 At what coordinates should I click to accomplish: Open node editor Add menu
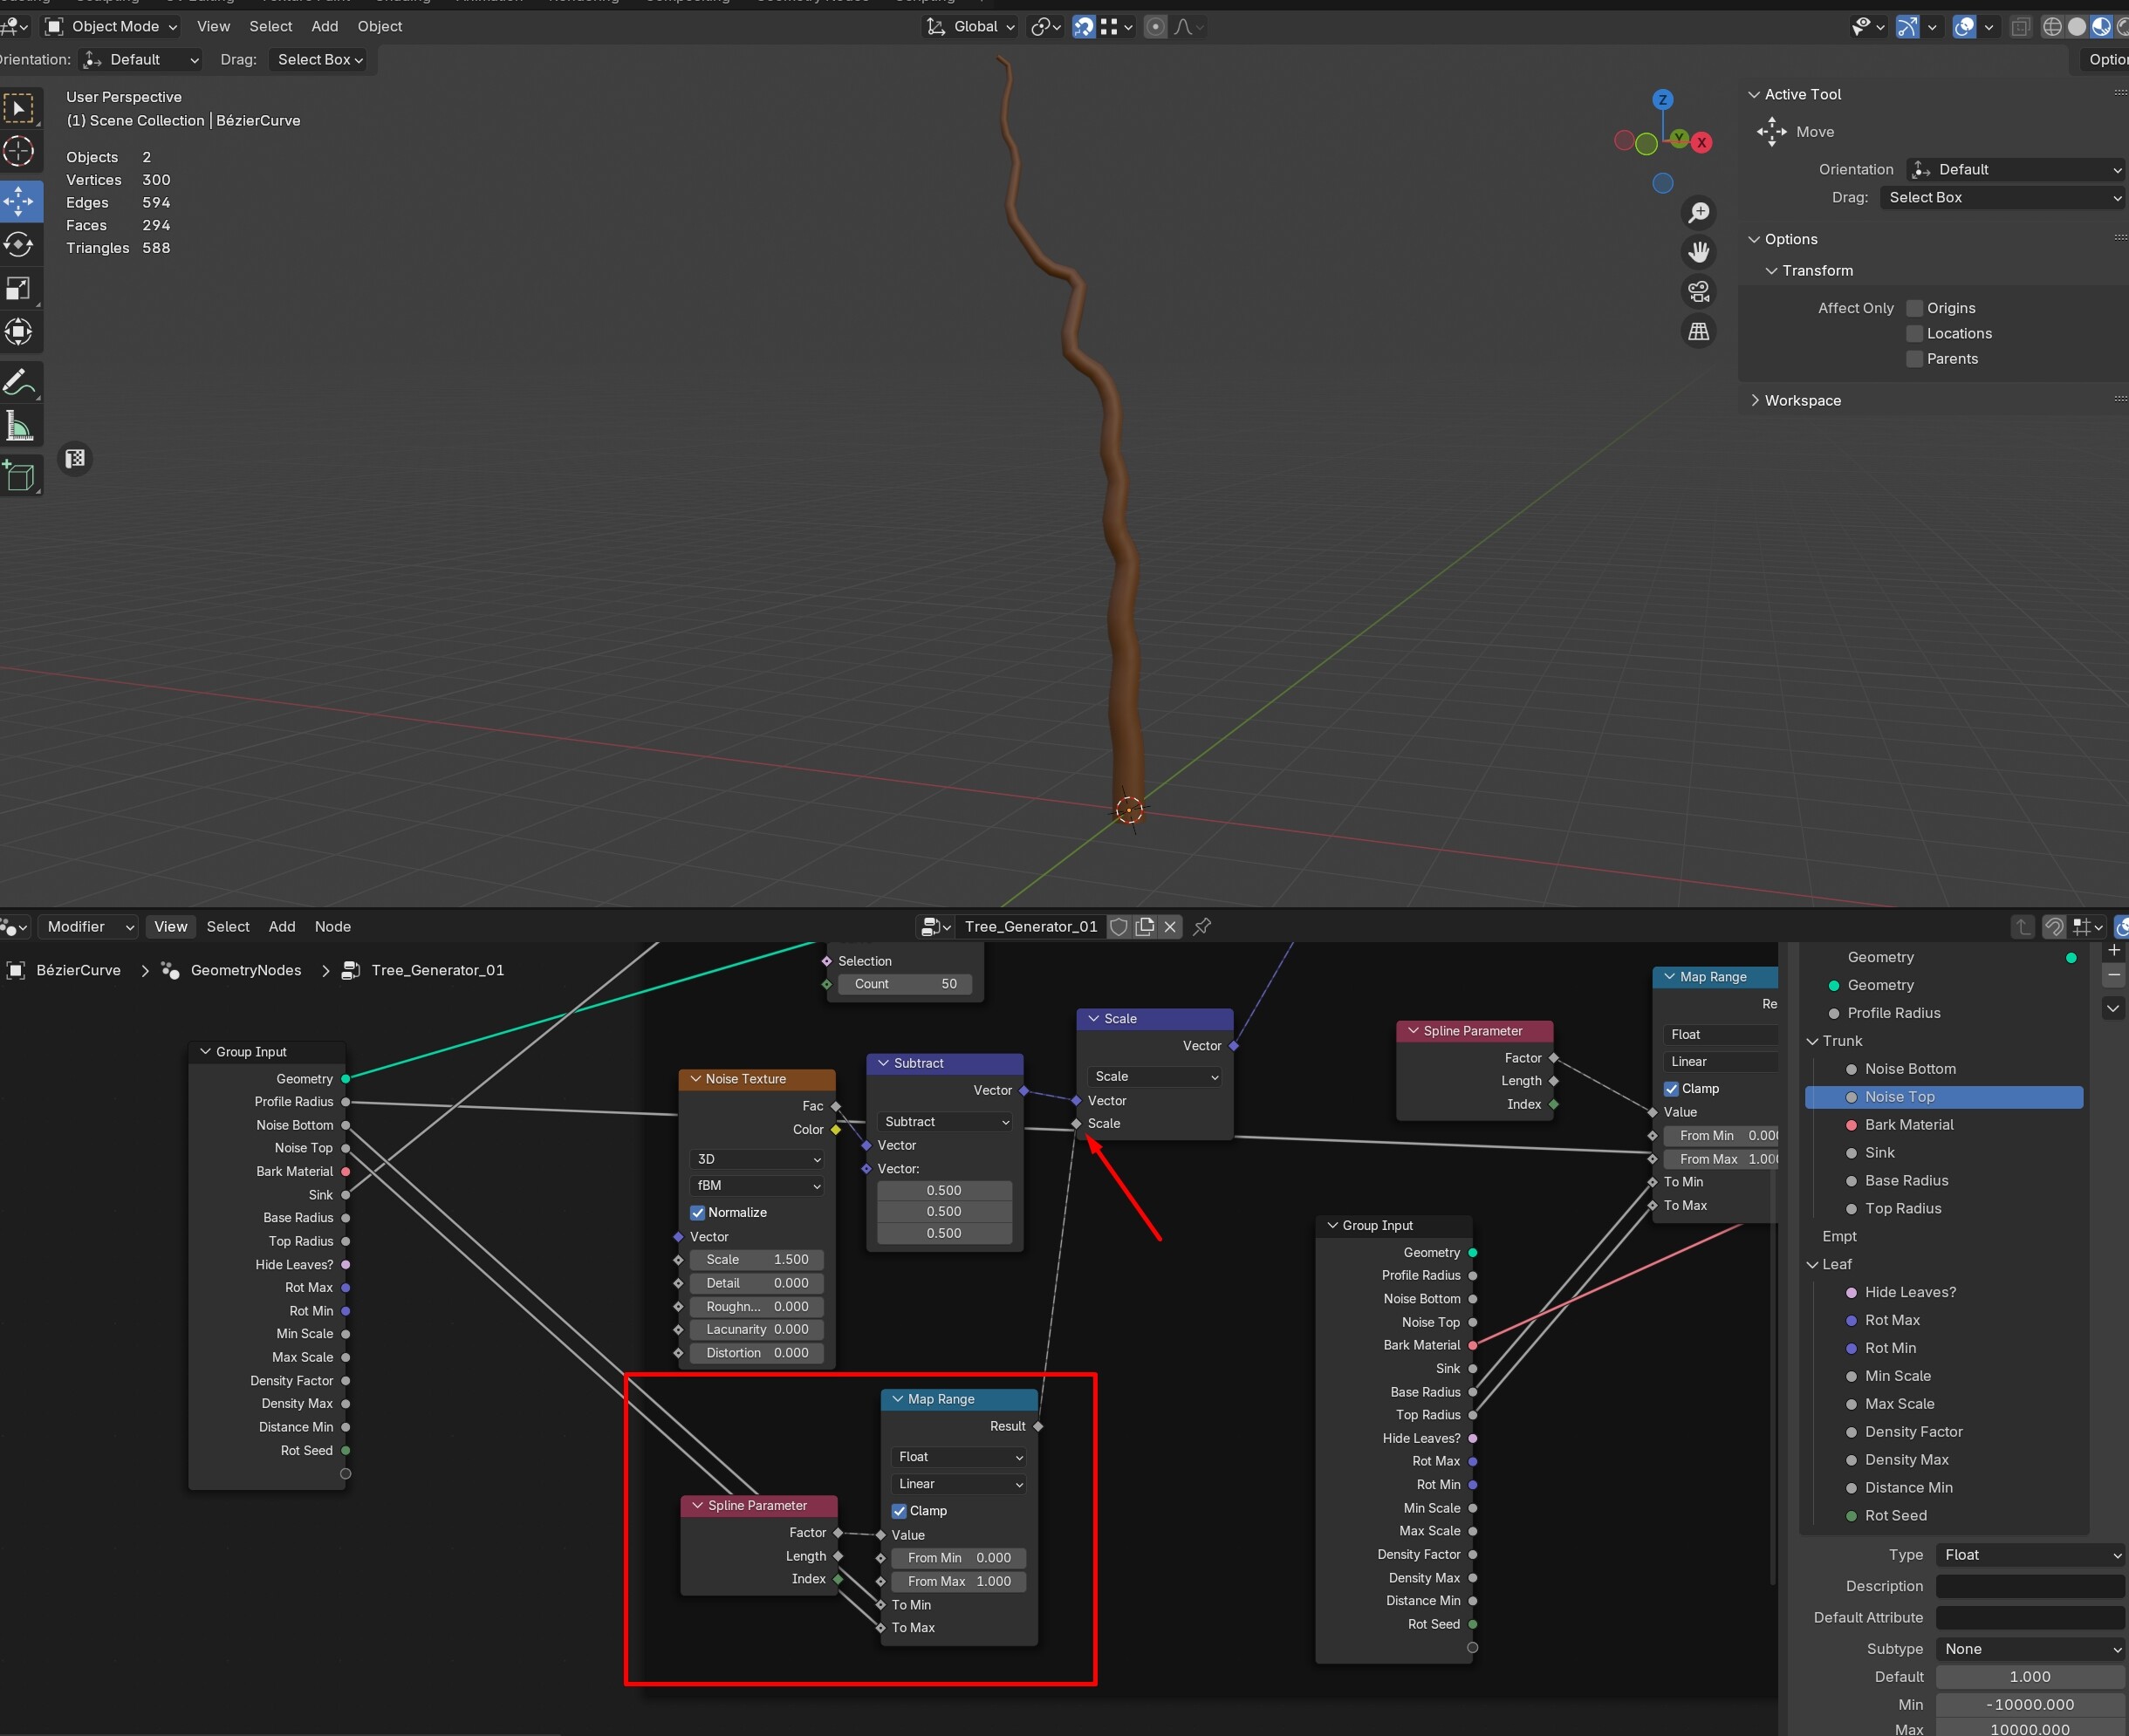(x=282, y=927)
